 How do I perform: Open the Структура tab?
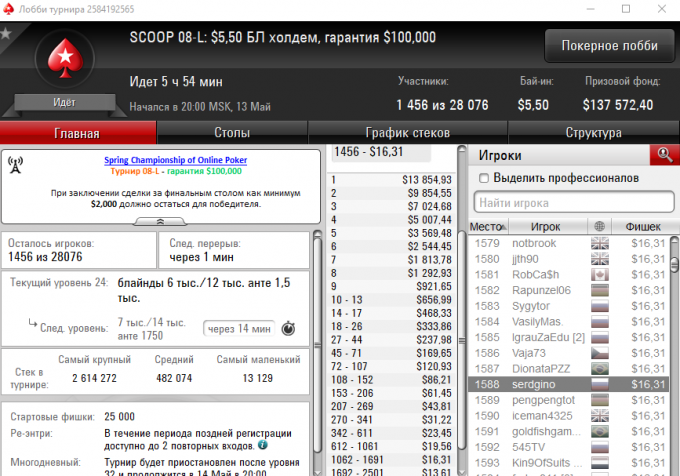click(594, 133)
